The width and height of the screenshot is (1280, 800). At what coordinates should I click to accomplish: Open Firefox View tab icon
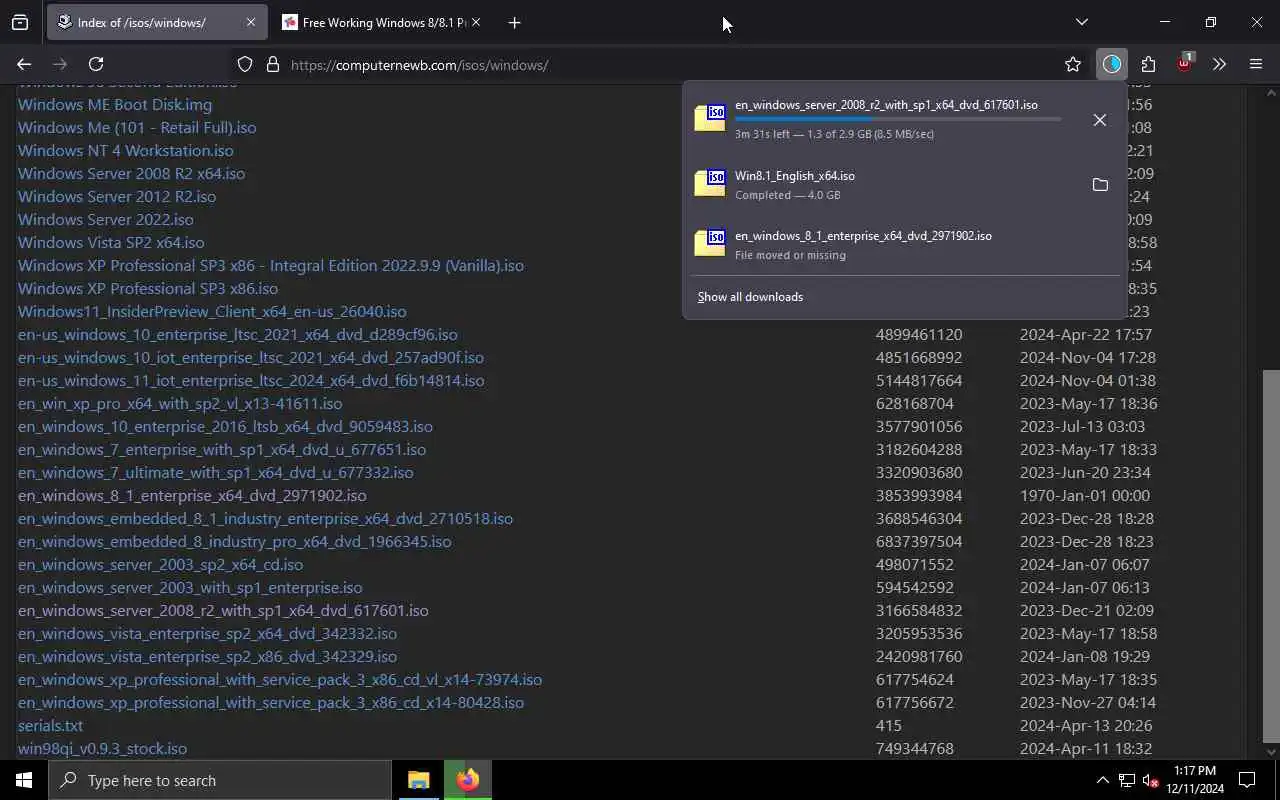(20, 22)
